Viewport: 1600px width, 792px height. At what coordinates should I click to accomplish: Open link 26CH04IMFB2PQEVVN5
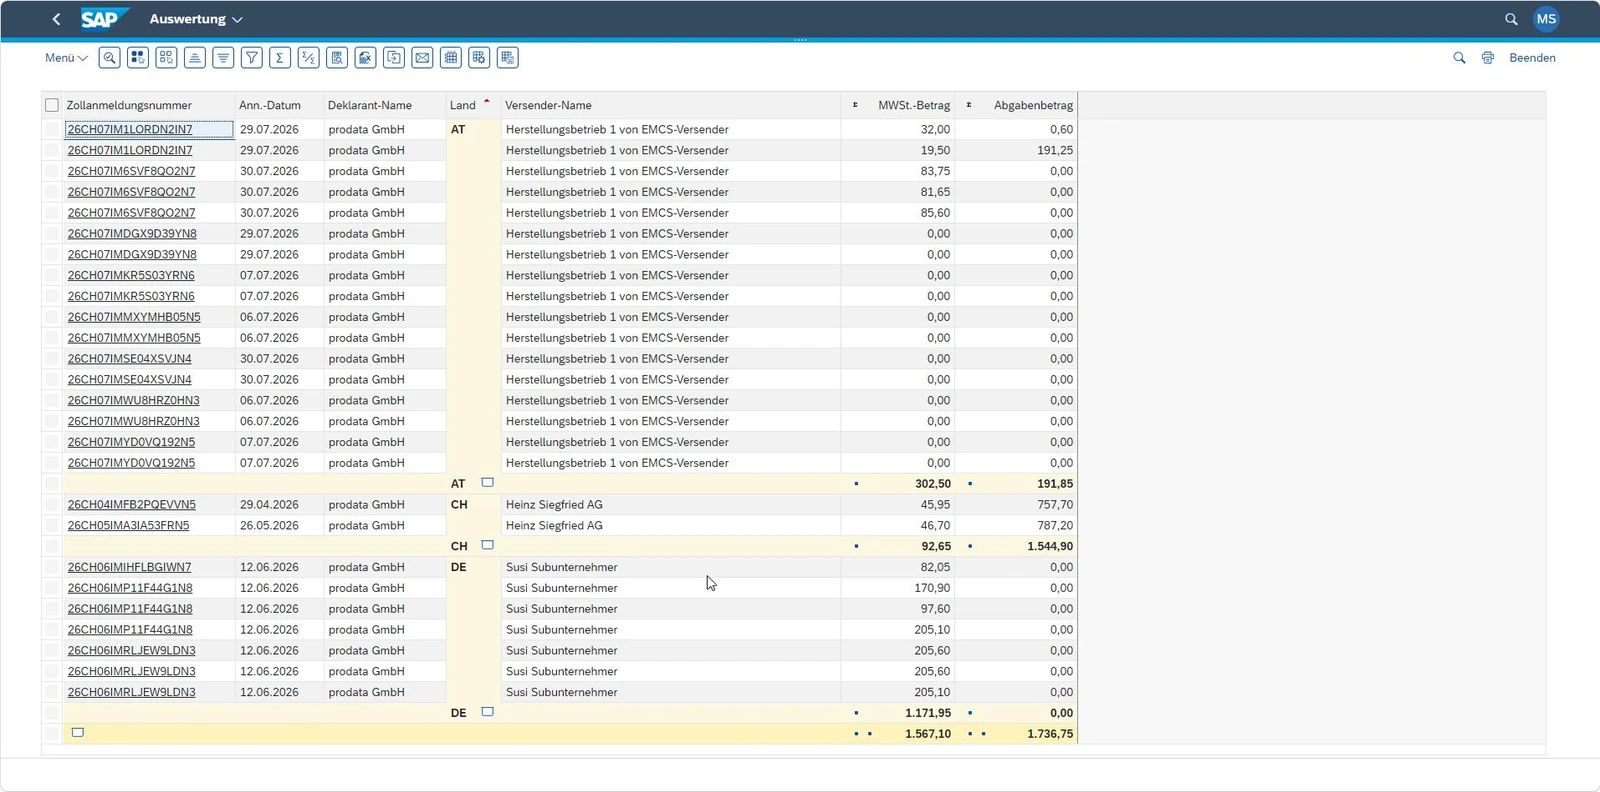pos(132,505)
